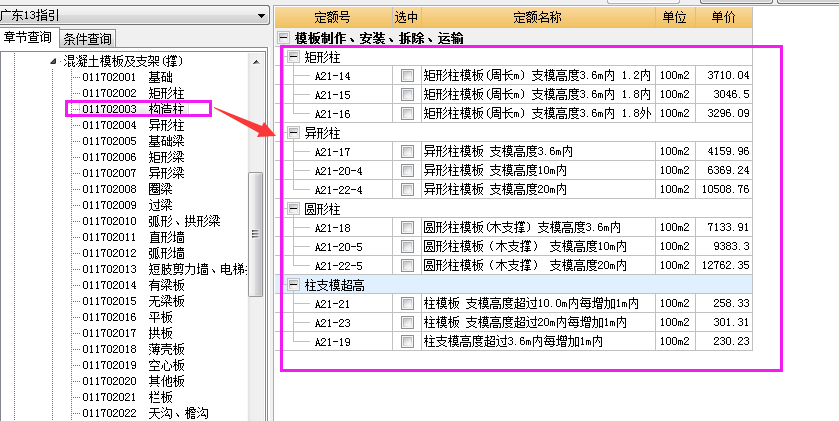This screenshot has width=839, height=421.
Task: Click the 单价 column header
Action: (724, 18)
